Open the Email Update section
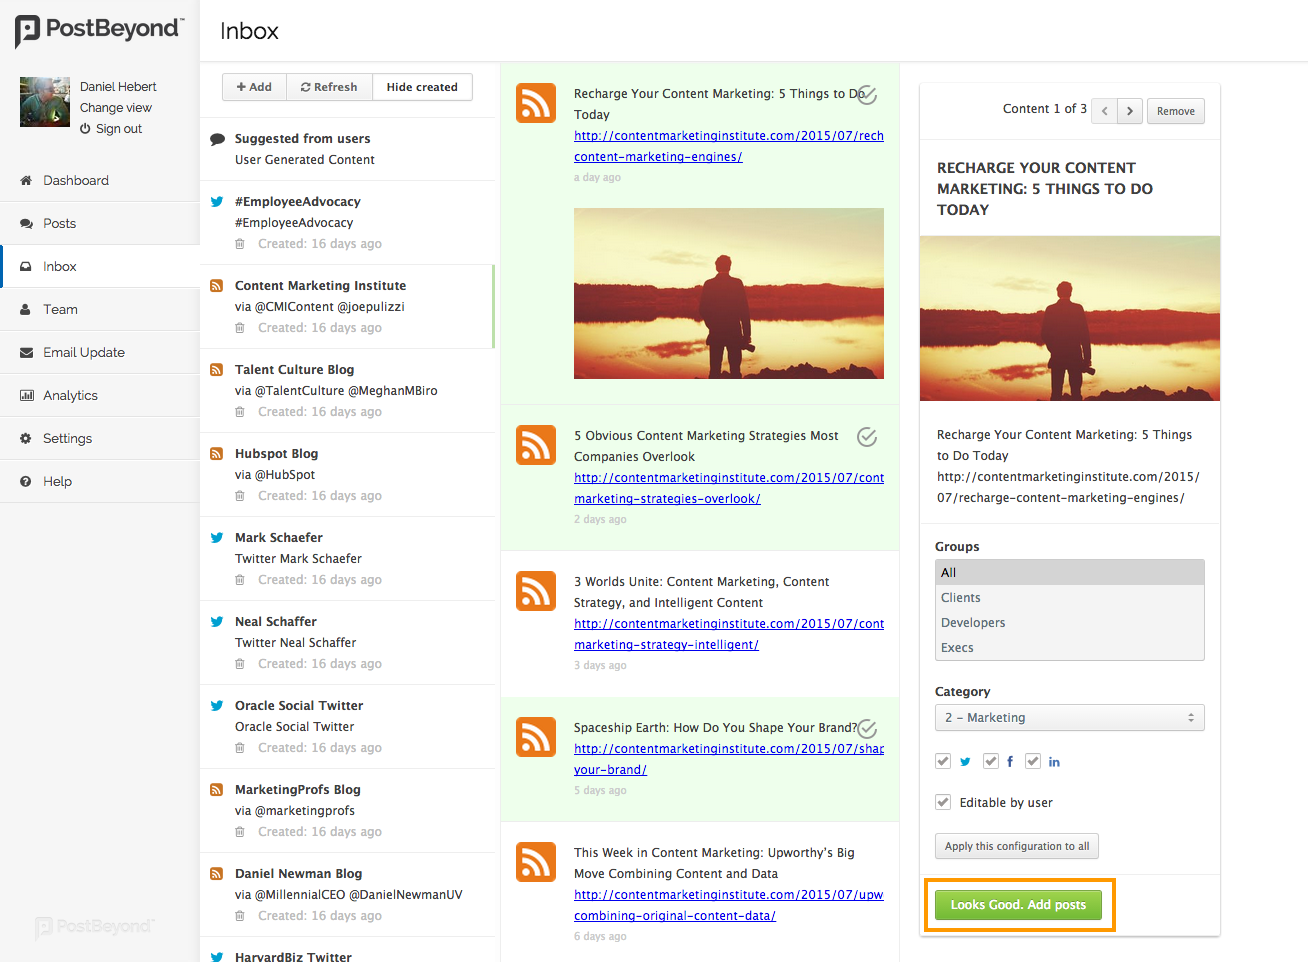The height and width of the screenshot is (962, 1308). click(84, 352)
